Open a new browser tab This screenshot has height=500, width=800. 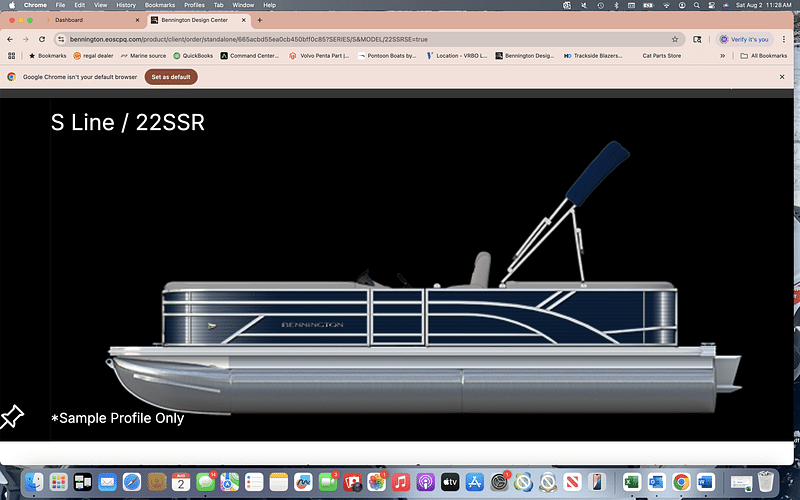(x=260, y=20)
